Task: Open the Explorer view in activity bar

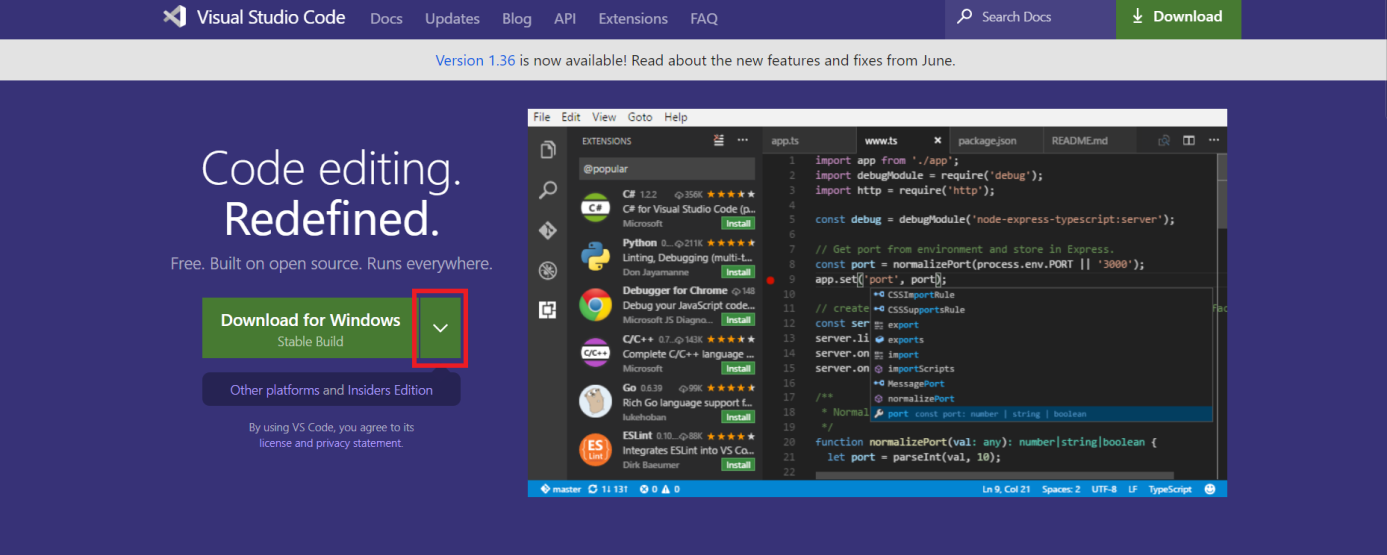Action: coord(547,150)
